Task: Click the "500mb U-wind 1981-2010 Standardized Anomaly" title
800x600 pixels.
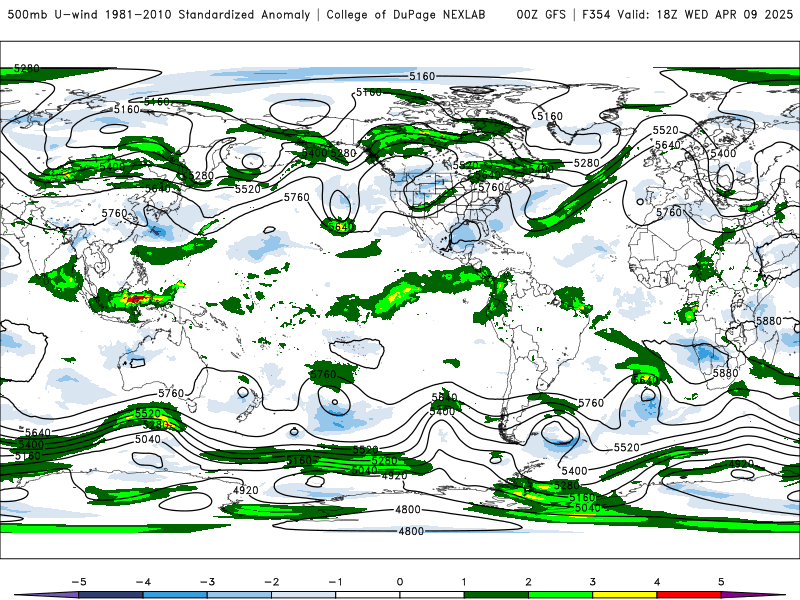Action: (x=159, y=15)
